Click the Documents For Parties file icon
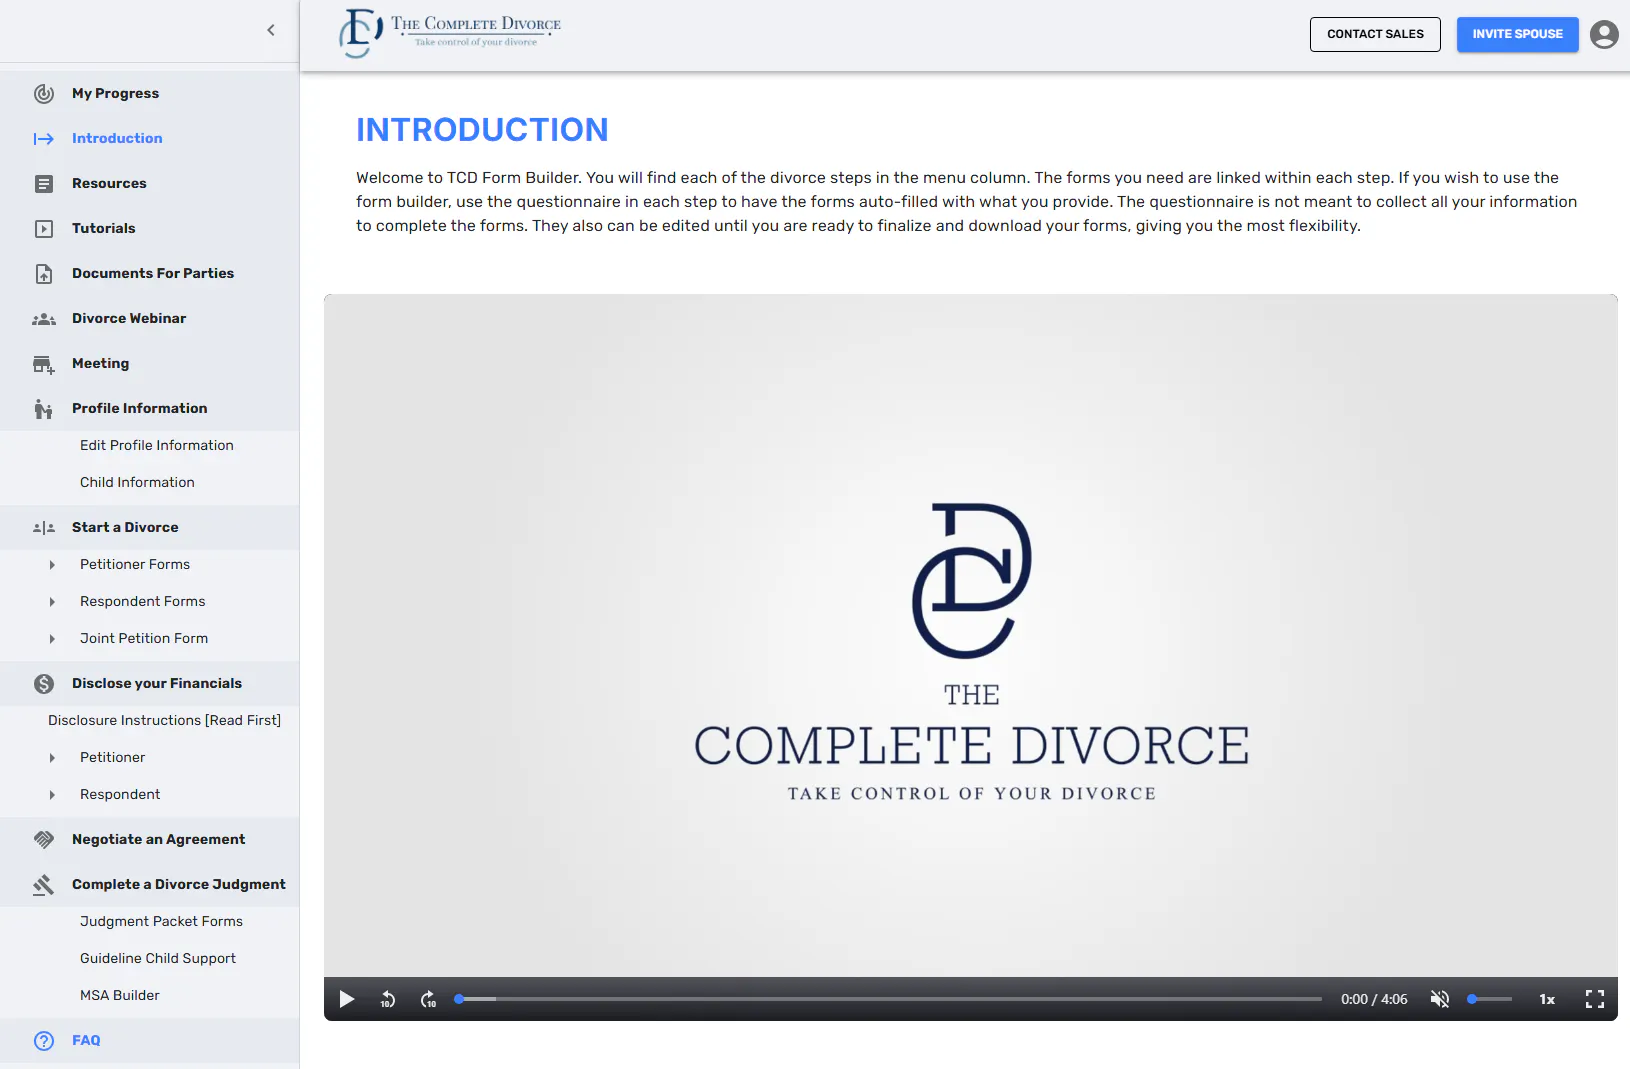The image size is (1630, 1069). pyautogui.click(x=44, y=274)
